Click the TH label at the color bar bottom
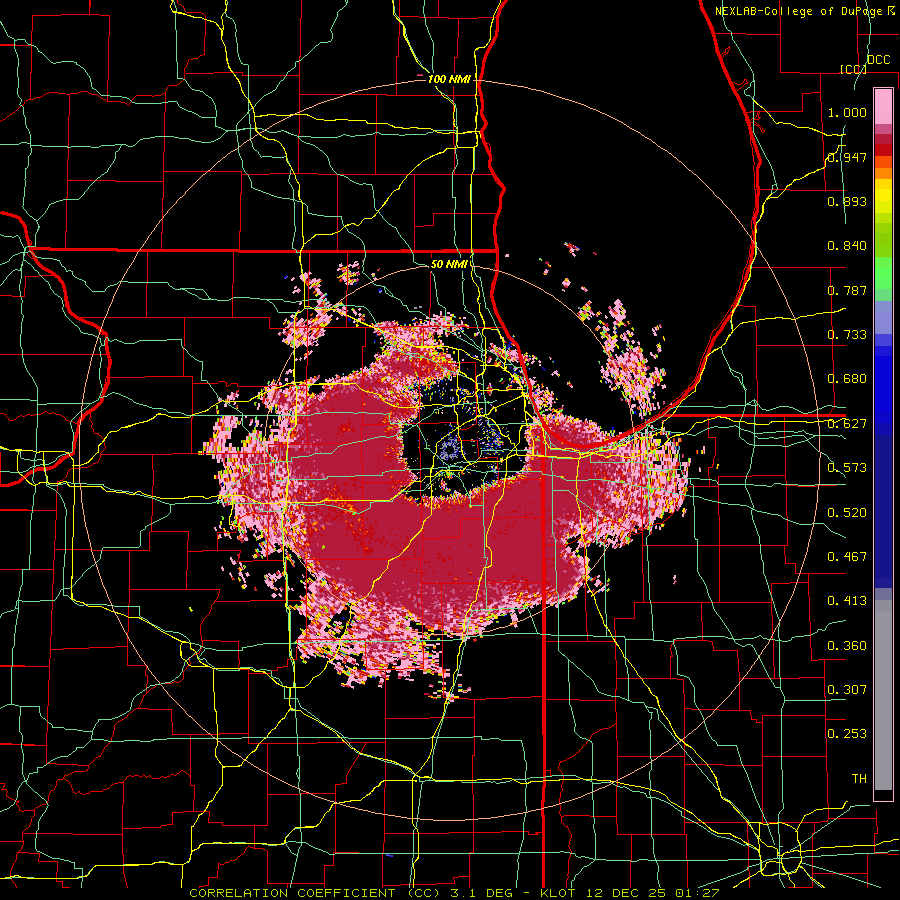Viewport: 900px width, 900px height. point(859,779)
